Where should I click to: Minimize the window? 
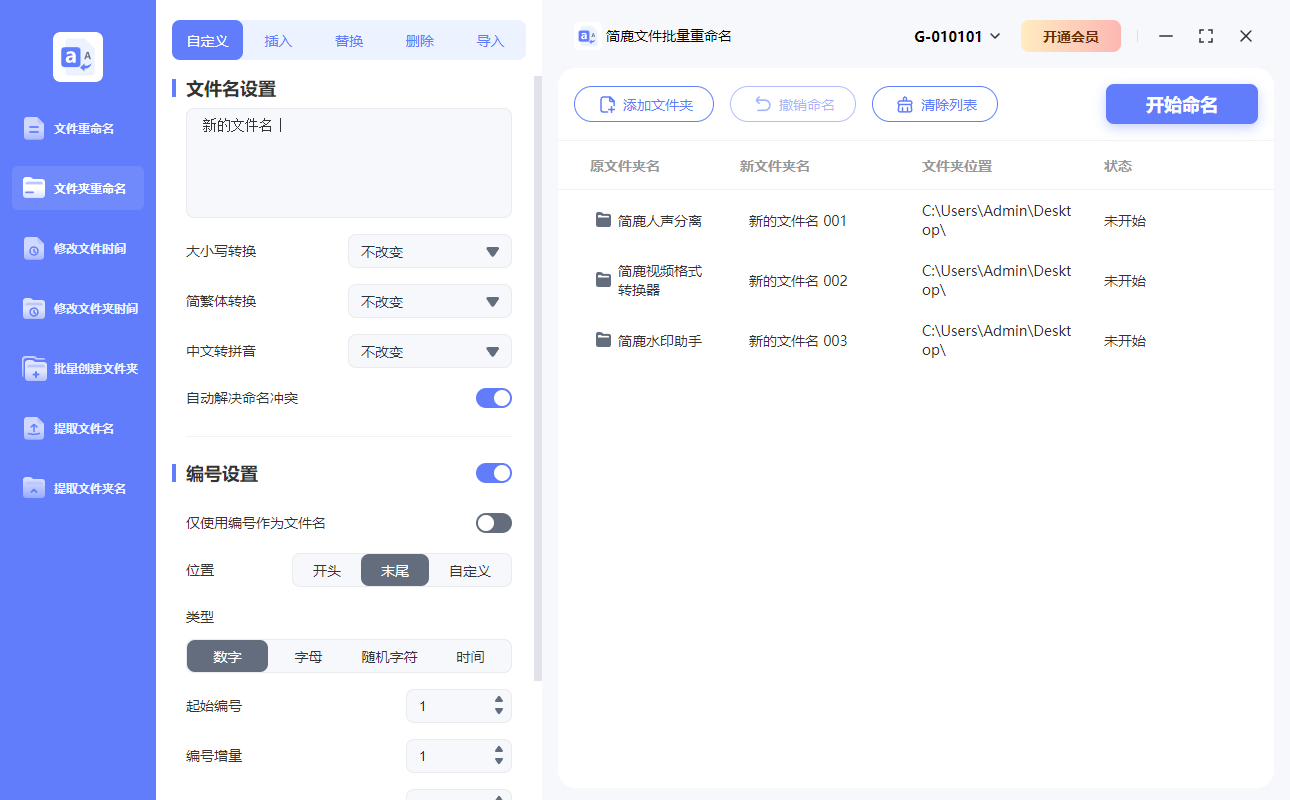click(1166, 36)
